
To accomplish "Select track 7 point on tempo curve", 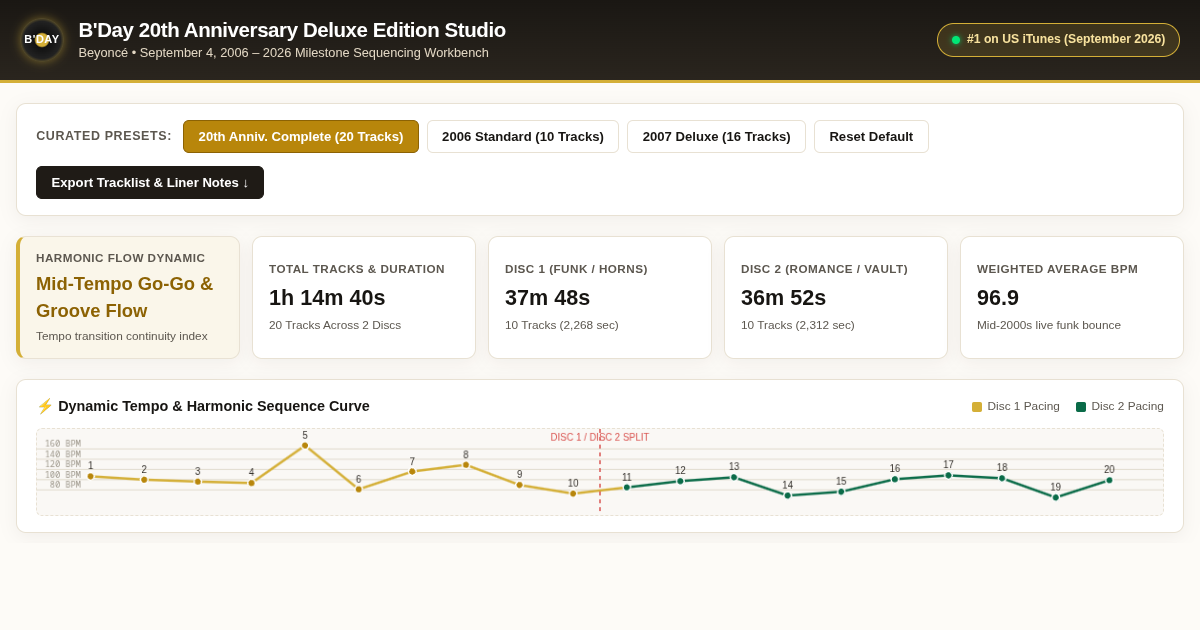I will 412,472.
